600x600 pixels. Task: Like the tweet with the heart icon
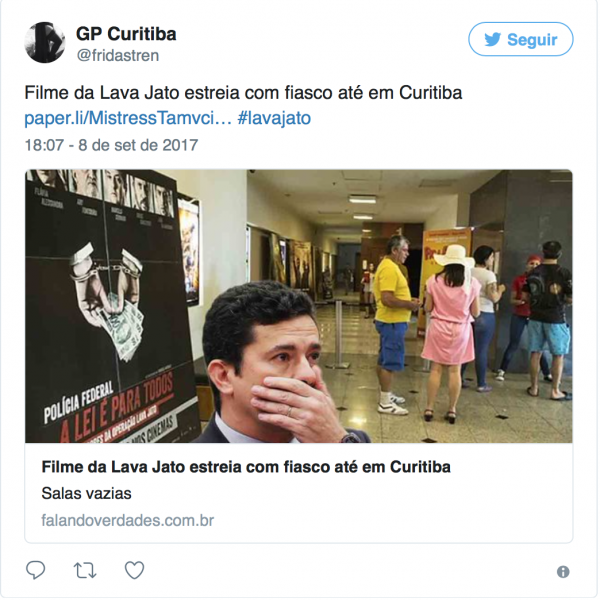click(134, 570)
